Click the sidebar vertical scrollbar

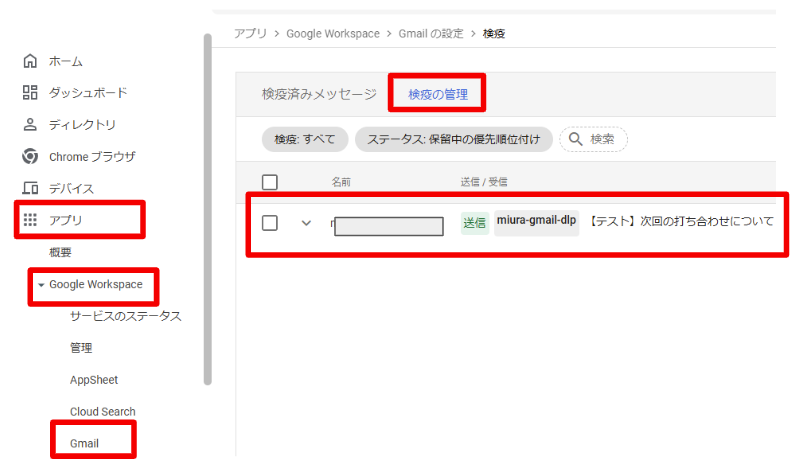click(208, 209)
